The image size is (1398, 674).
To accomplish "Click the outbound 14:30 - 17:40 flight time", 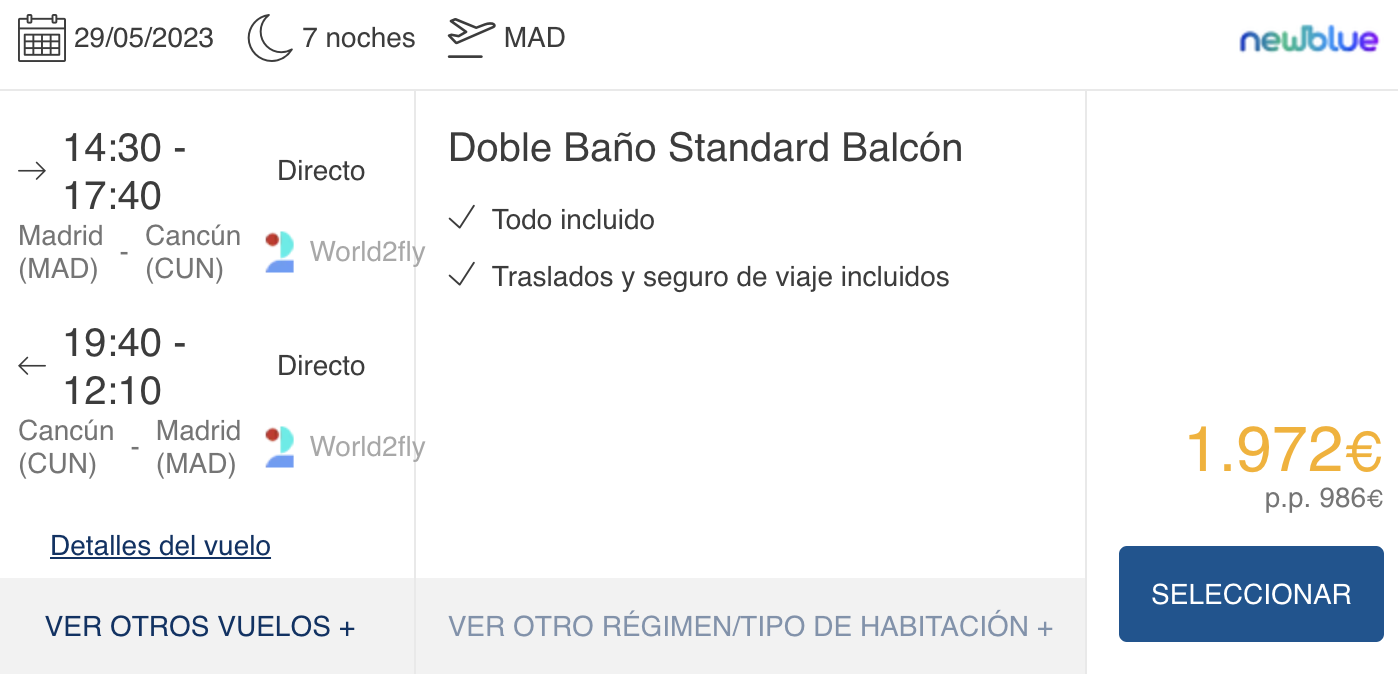I will (x=125, y=172).
